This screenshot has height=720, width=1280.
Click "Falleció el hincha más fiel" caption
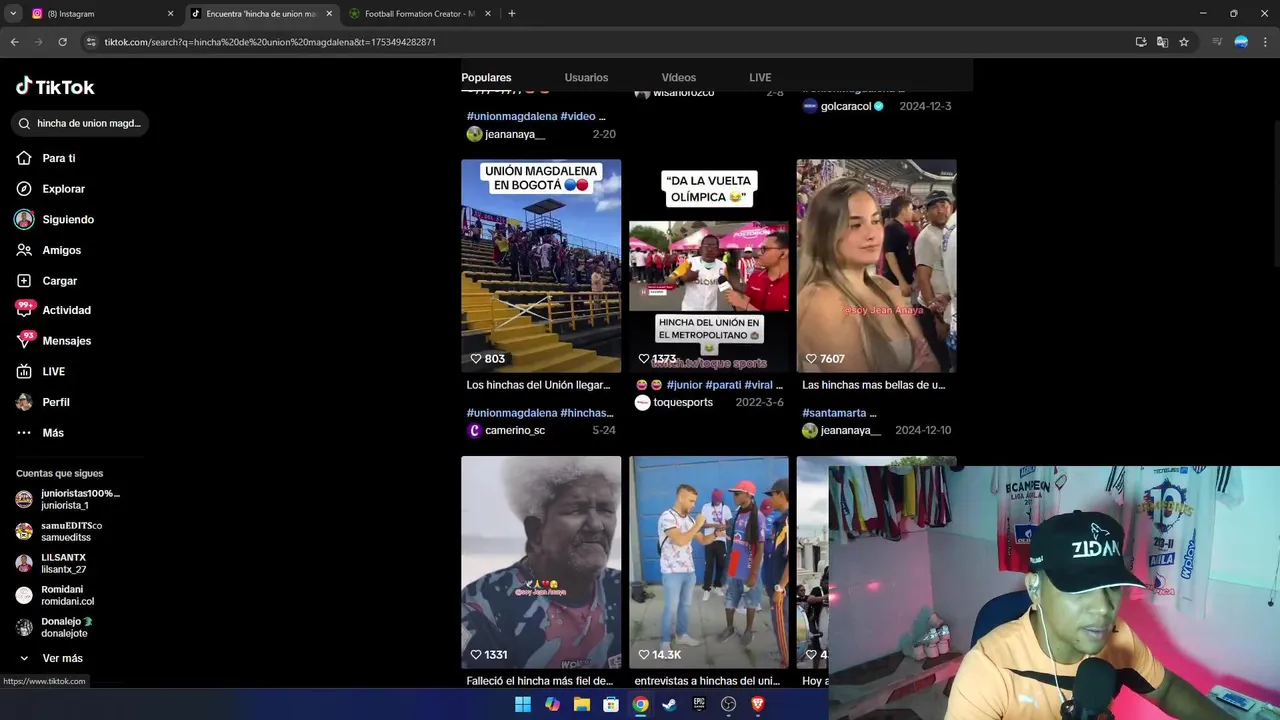(540, 681)
